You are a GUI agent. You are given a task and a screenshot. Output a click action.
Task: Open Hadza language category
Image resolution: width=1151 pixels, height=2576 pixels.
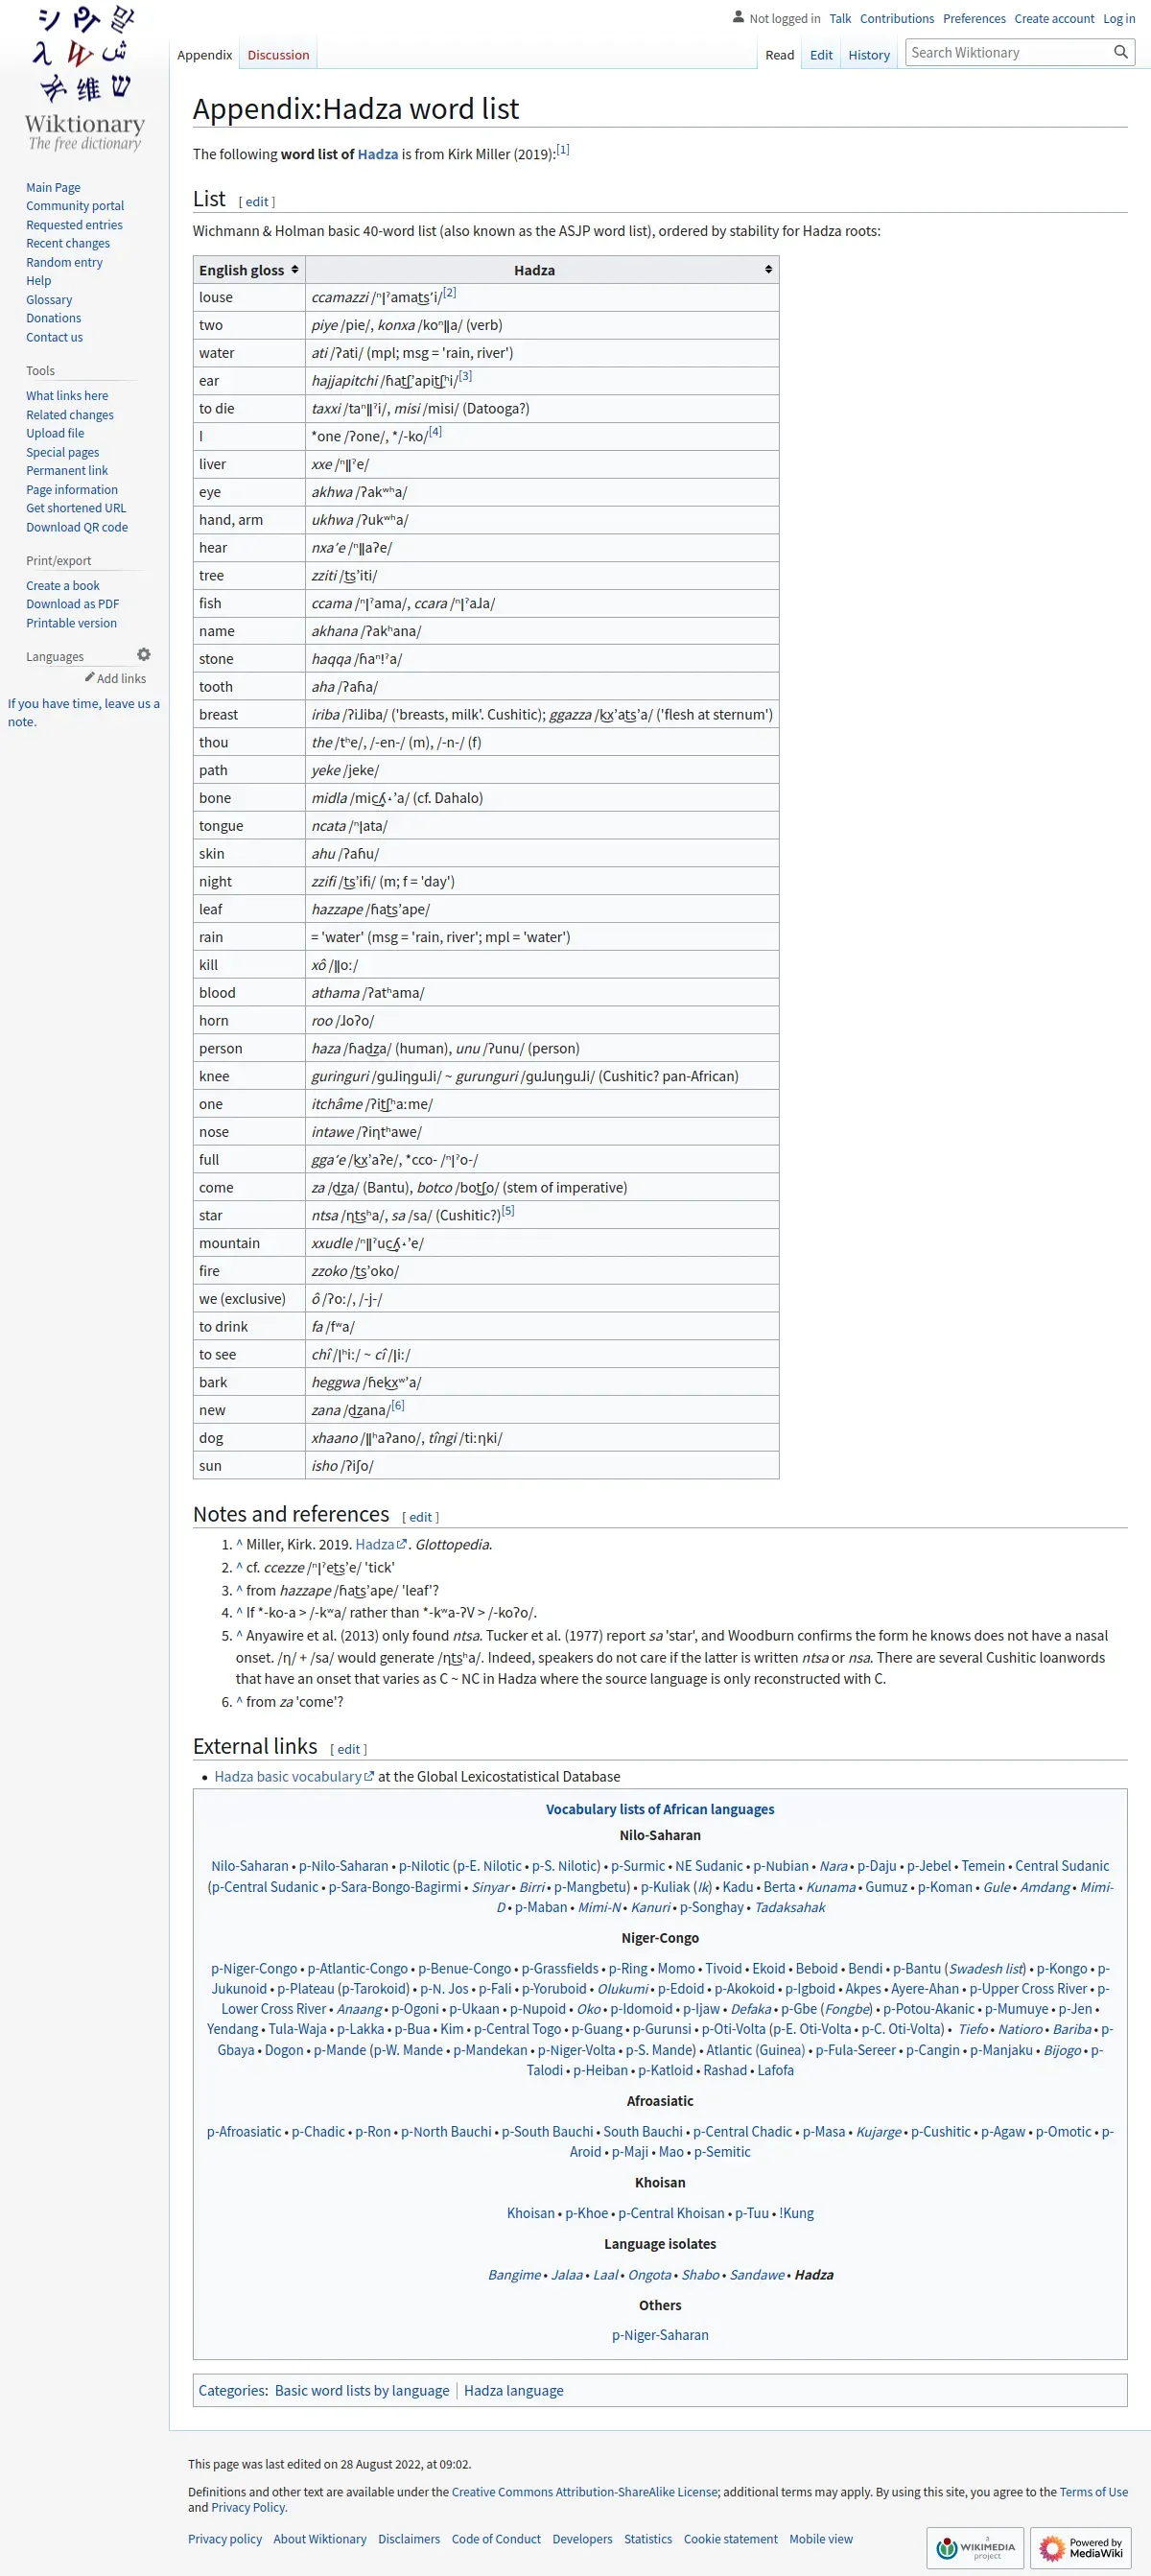click(x=514, y=2391)
